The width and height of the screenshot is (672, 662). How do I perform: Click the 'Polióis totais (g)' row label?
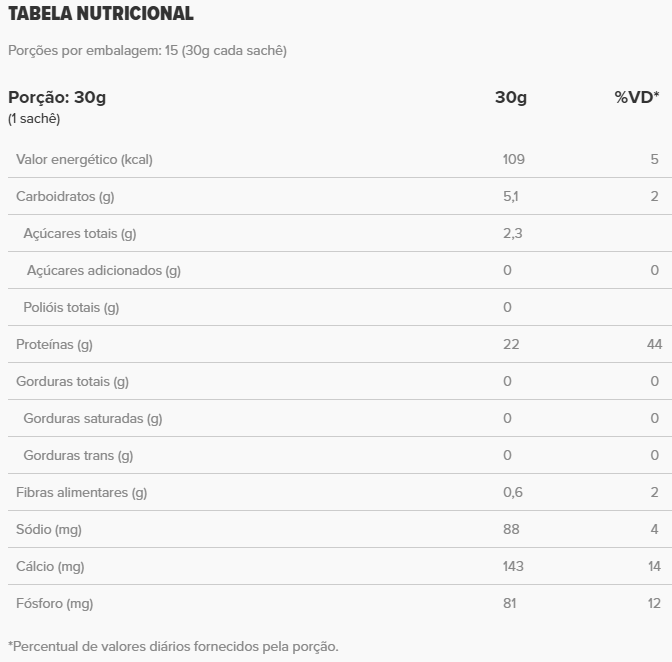(x=71, y=307)
